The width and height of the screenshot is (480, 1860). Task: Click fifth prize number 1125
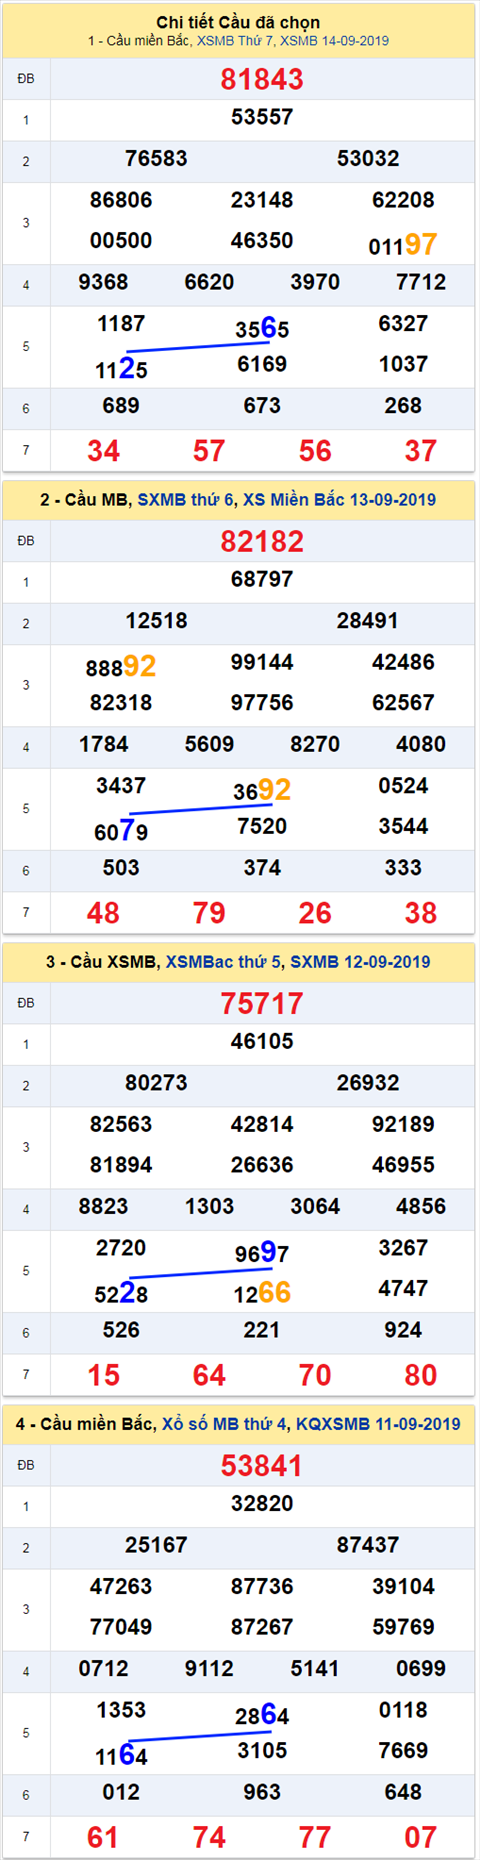121,369
